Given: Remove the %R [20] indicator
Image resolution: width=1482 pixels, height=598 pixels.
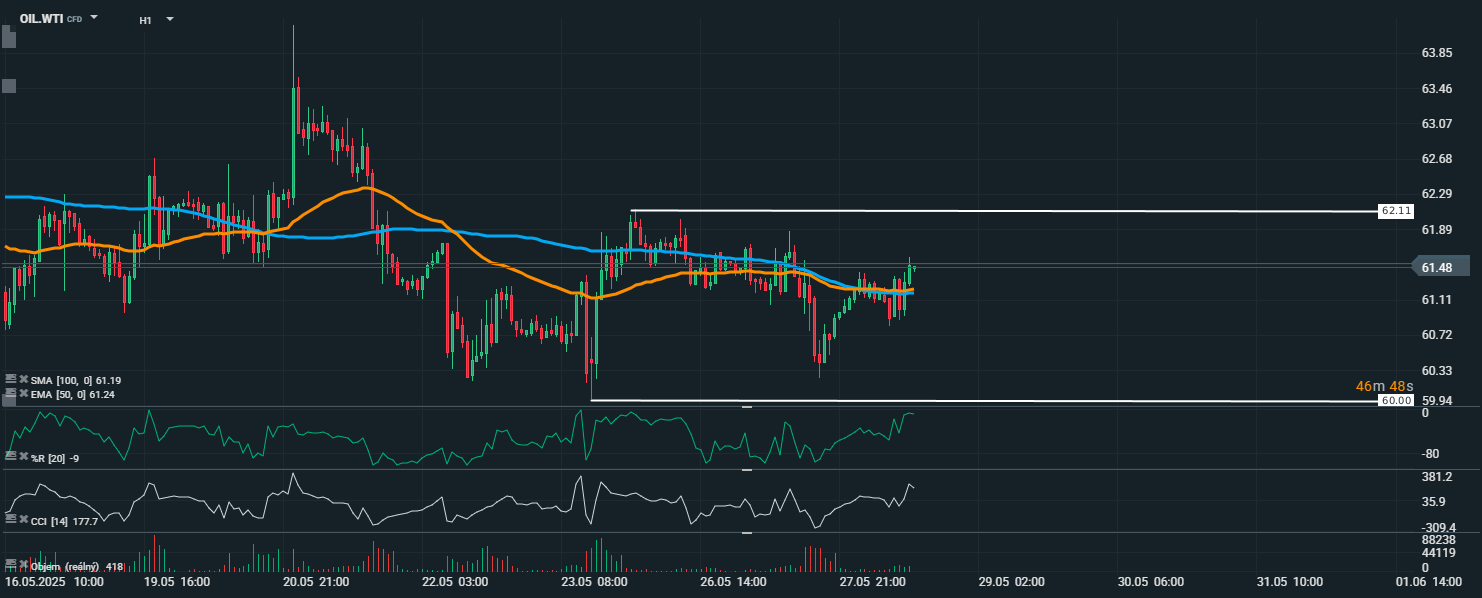Looking at the screenshot, I should point(23,456).
